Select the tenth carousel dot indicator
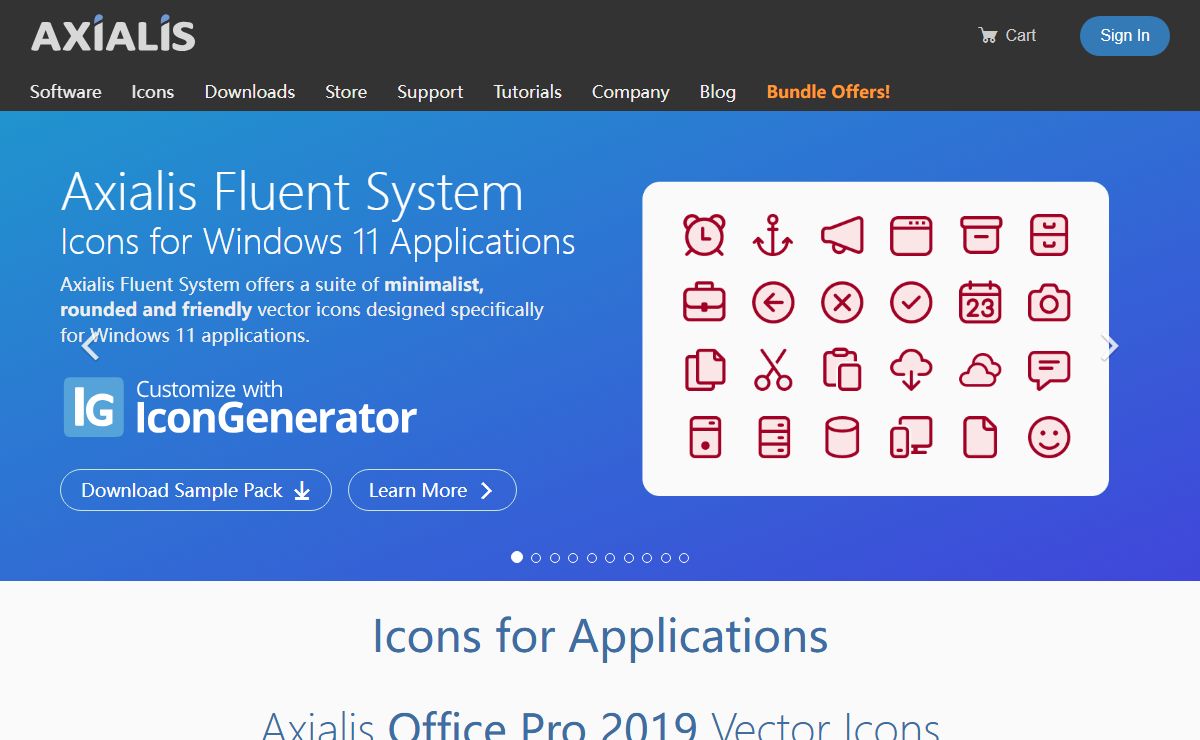The height and width of the screenshot is (740, 1200). point(684,558)
